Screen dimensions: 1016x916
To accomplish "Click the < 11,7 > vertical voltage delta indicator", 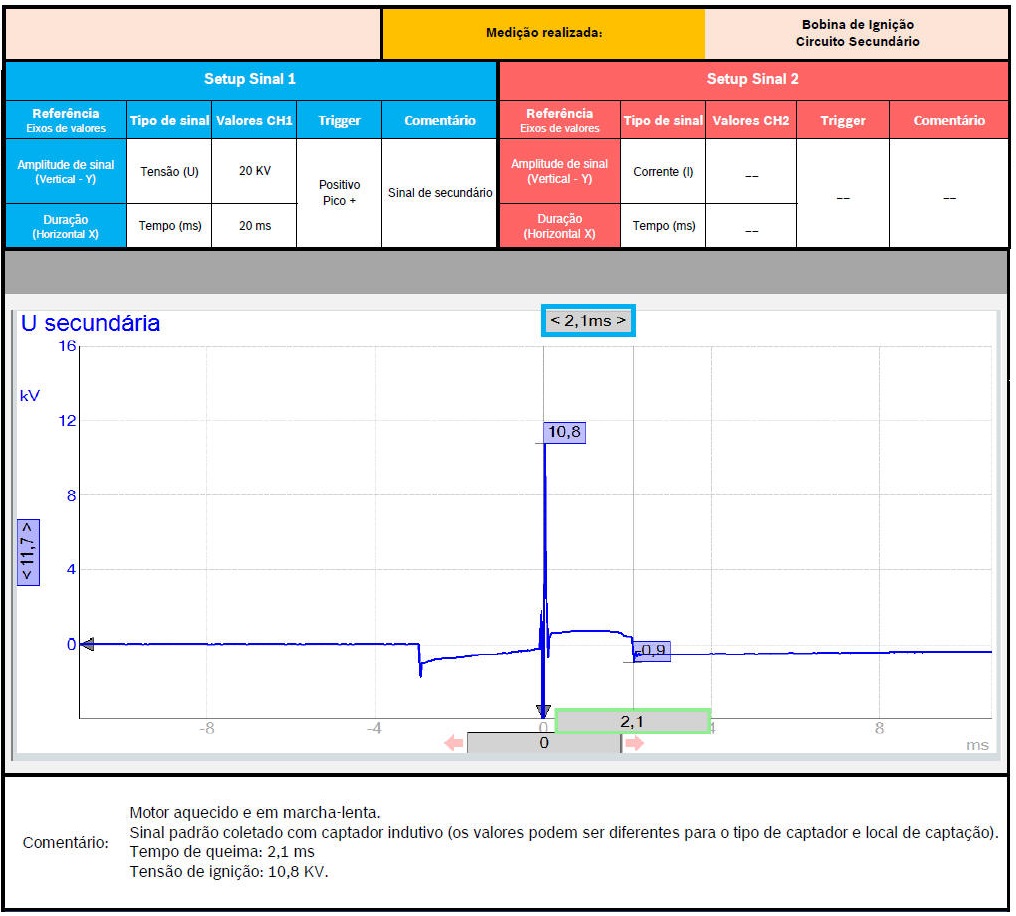I will (28, 551).
